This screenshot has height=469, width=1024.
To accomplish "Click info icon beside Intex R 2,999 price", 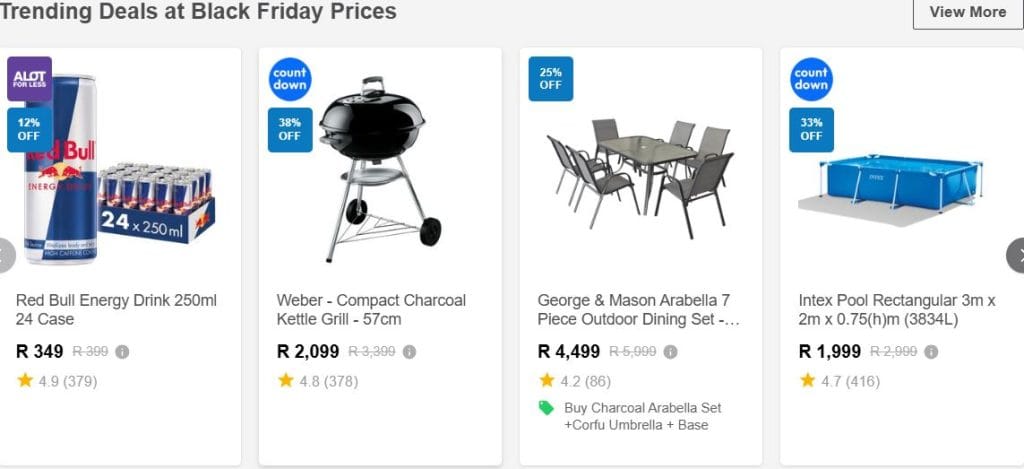I will click(931, 352).
